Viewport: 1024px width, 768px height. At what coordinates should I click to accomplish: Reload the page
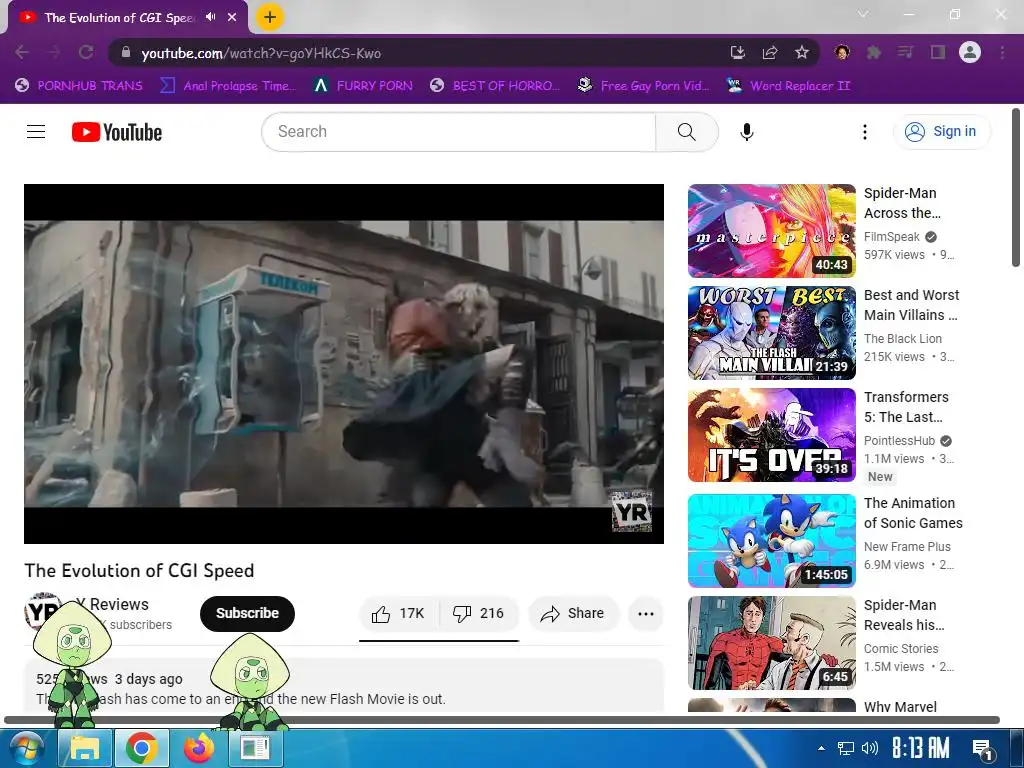(x=86, y=52)
